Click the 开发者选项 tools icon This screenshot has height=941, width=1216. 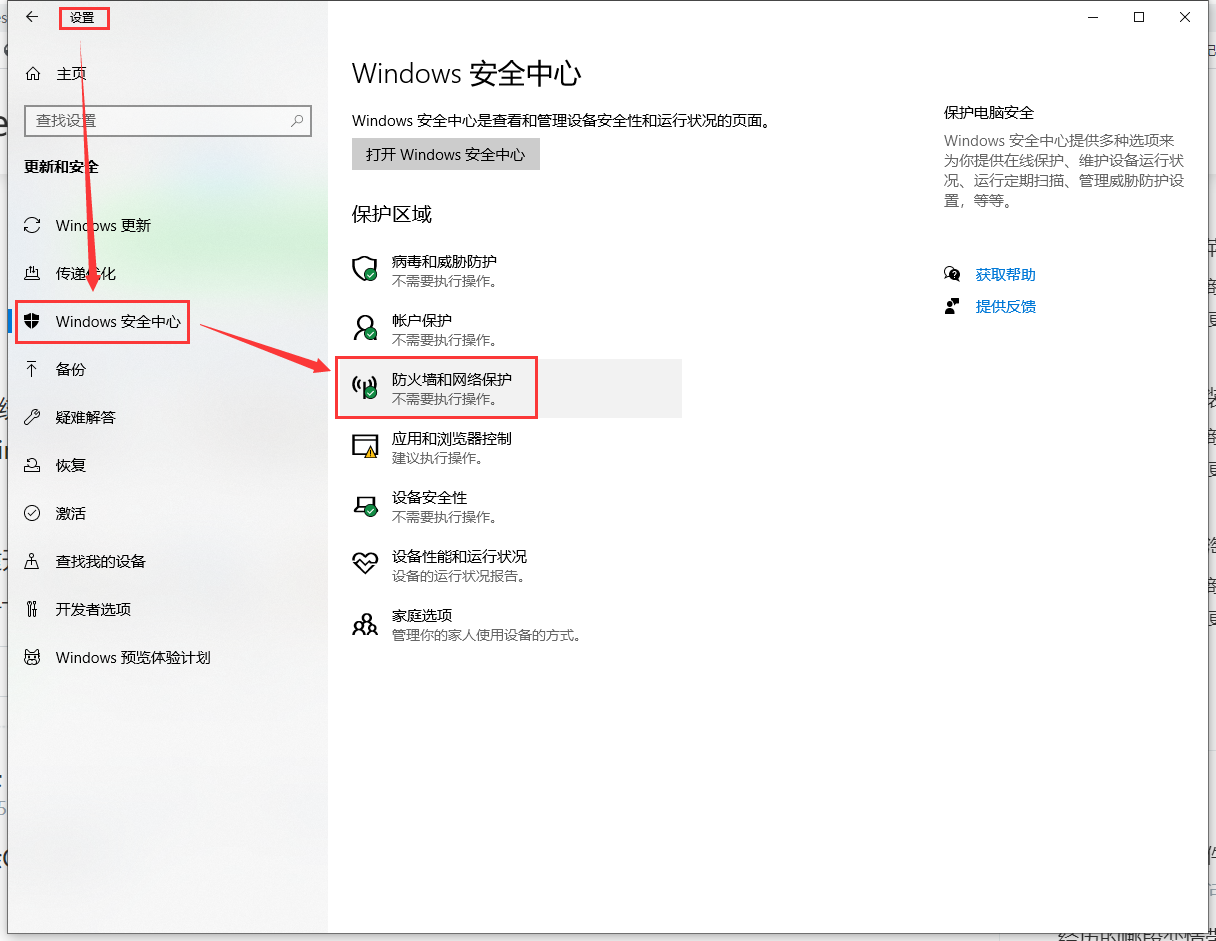[33, 610]
